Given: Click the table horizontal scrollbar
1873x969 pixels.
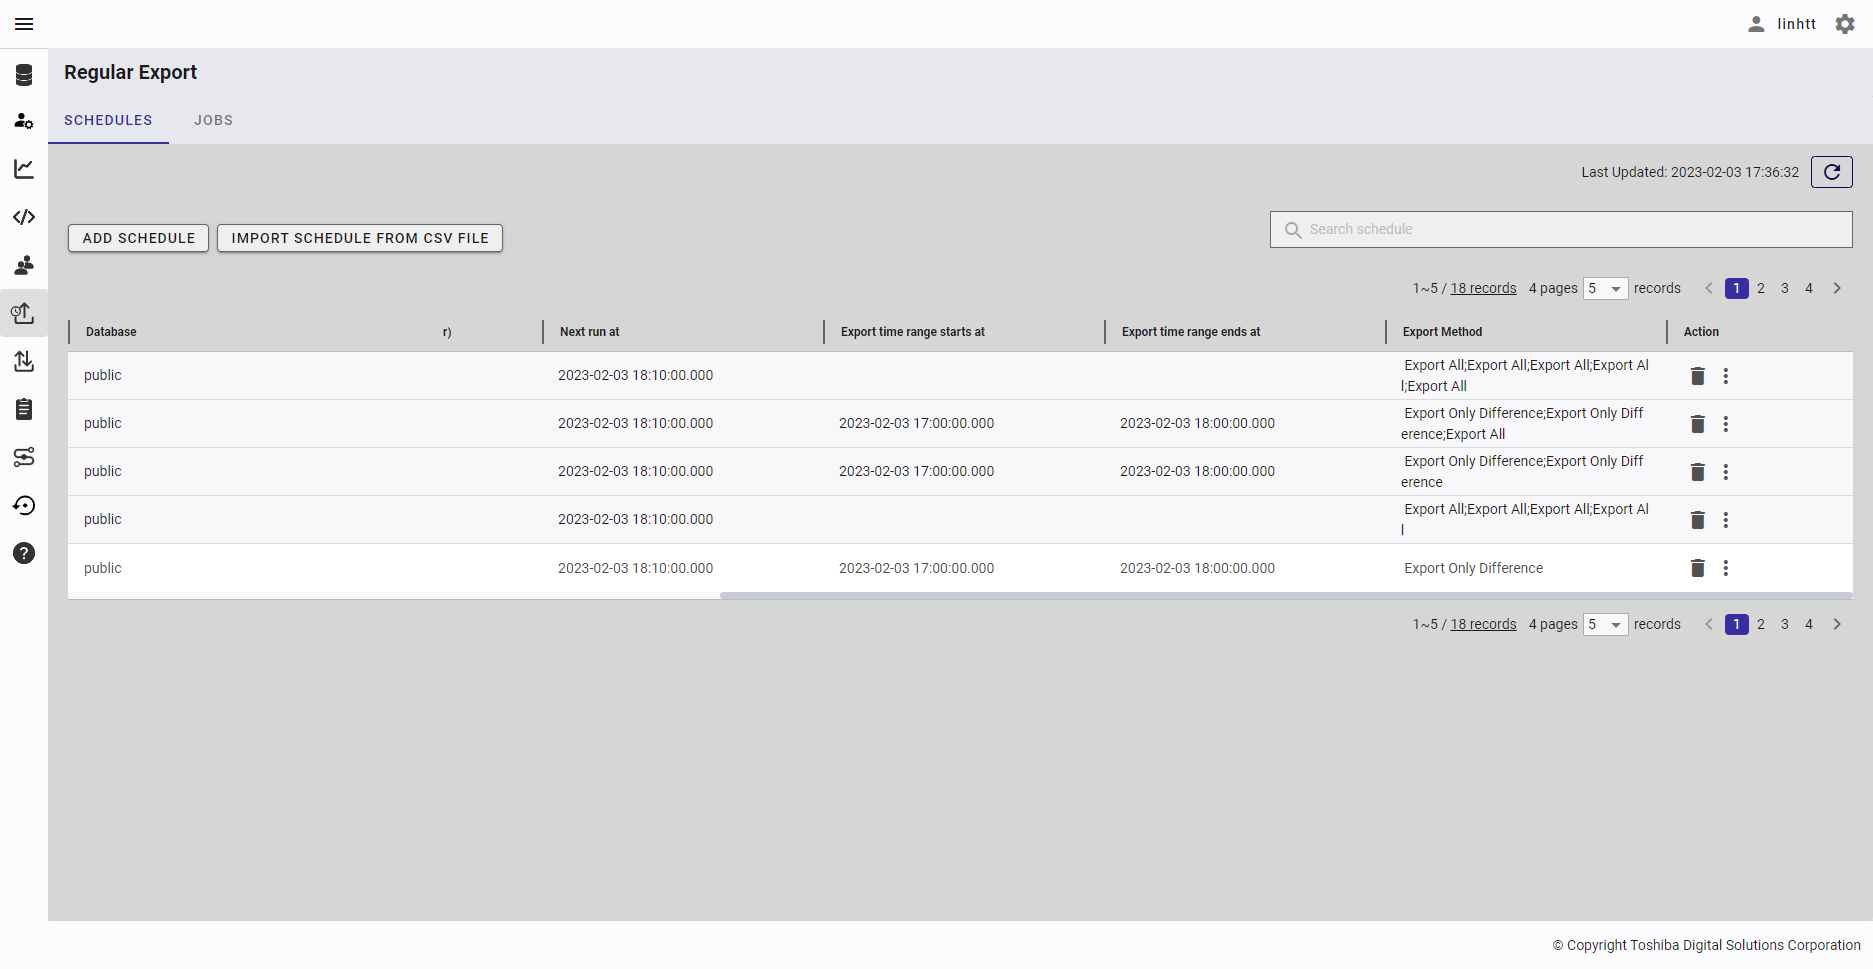Looking at the screenshot, I should [x=1286, y=596].
